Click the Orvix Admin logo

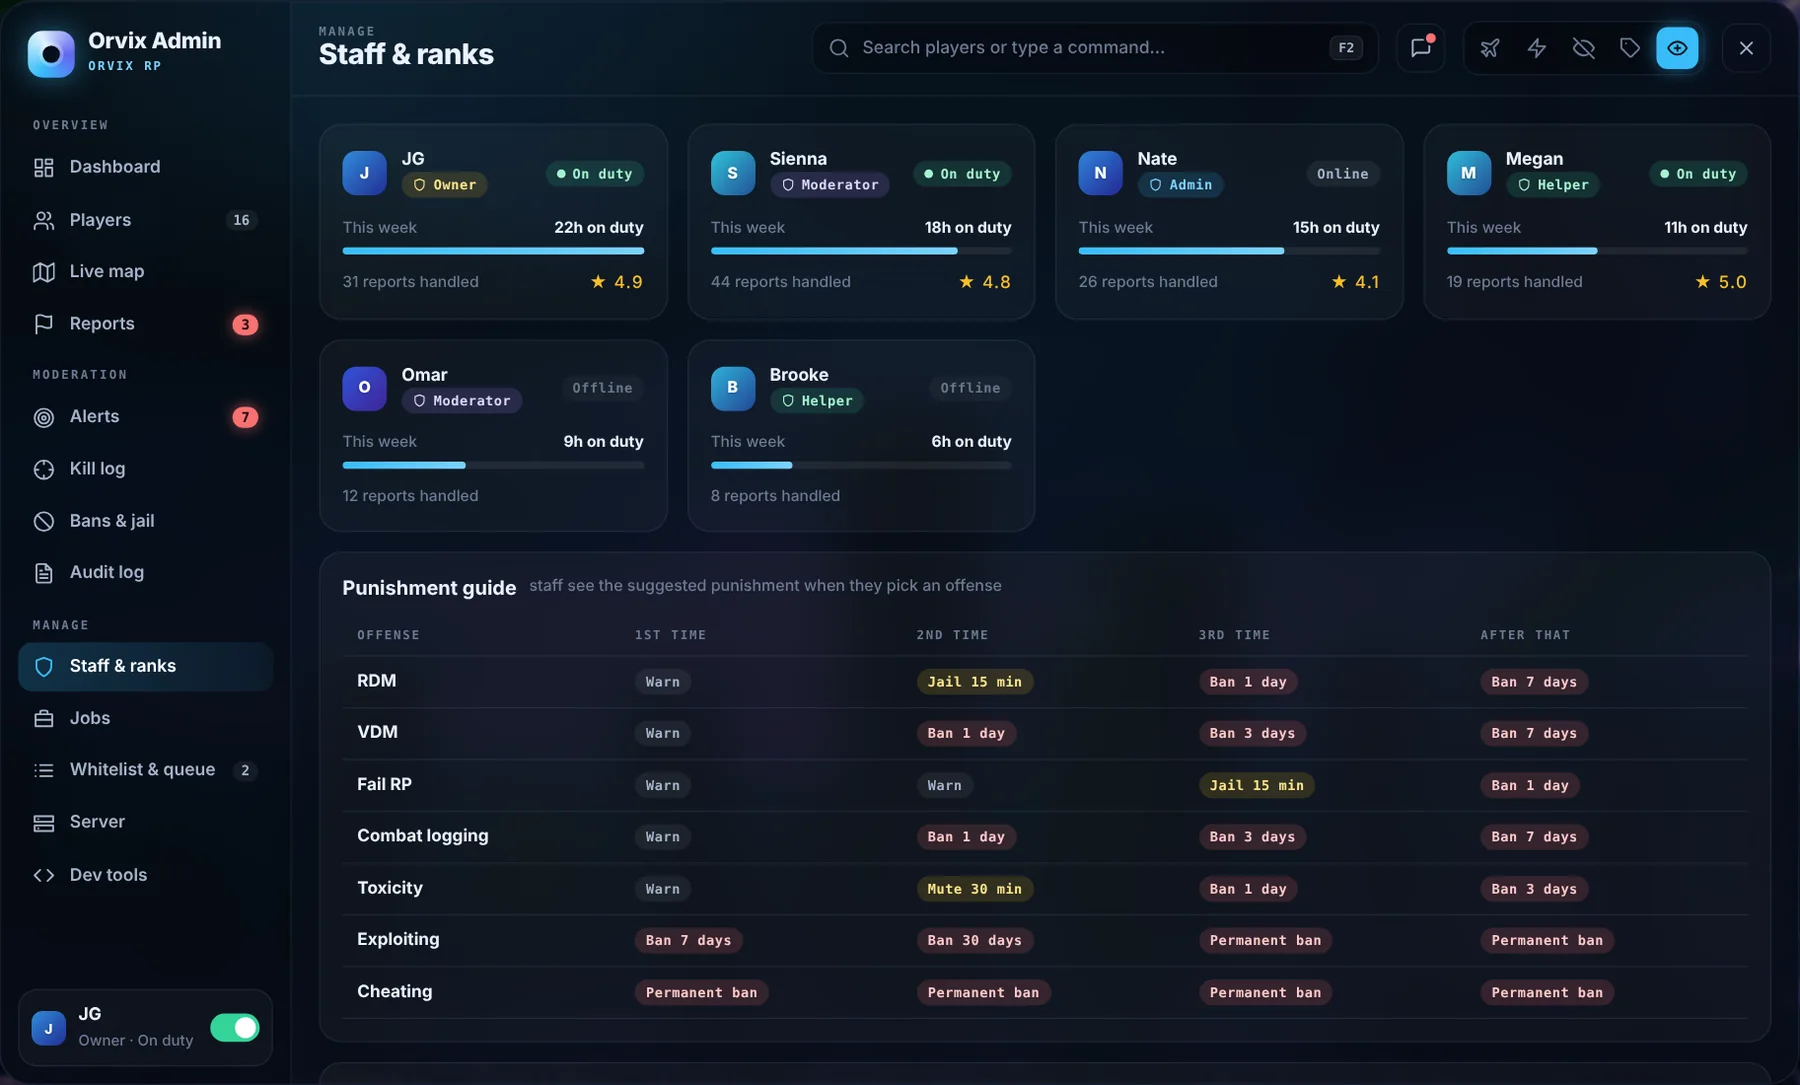click(51, 53)
